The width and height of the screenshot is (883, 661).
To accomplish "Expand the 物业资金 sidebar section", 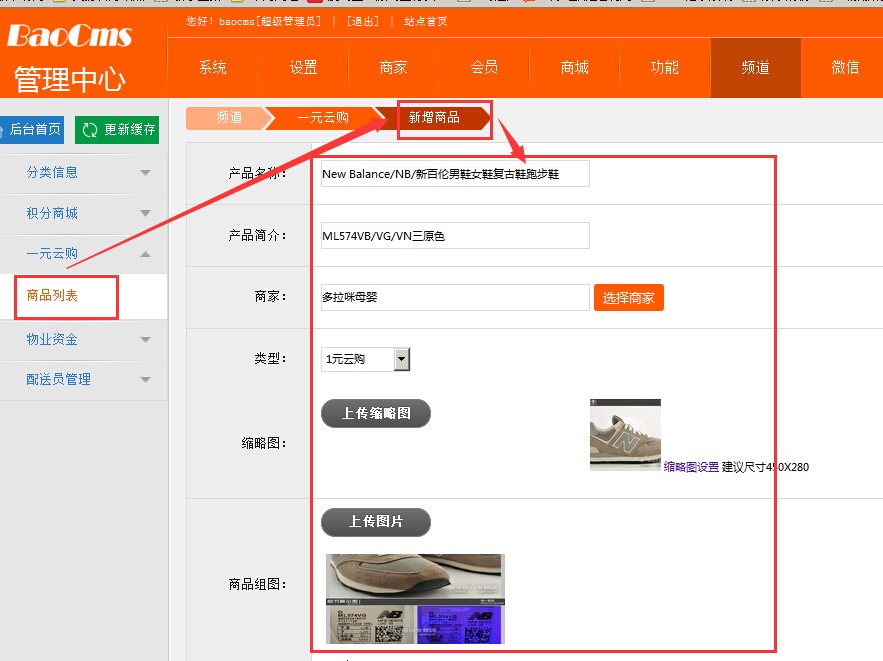I will click(84, 340).
